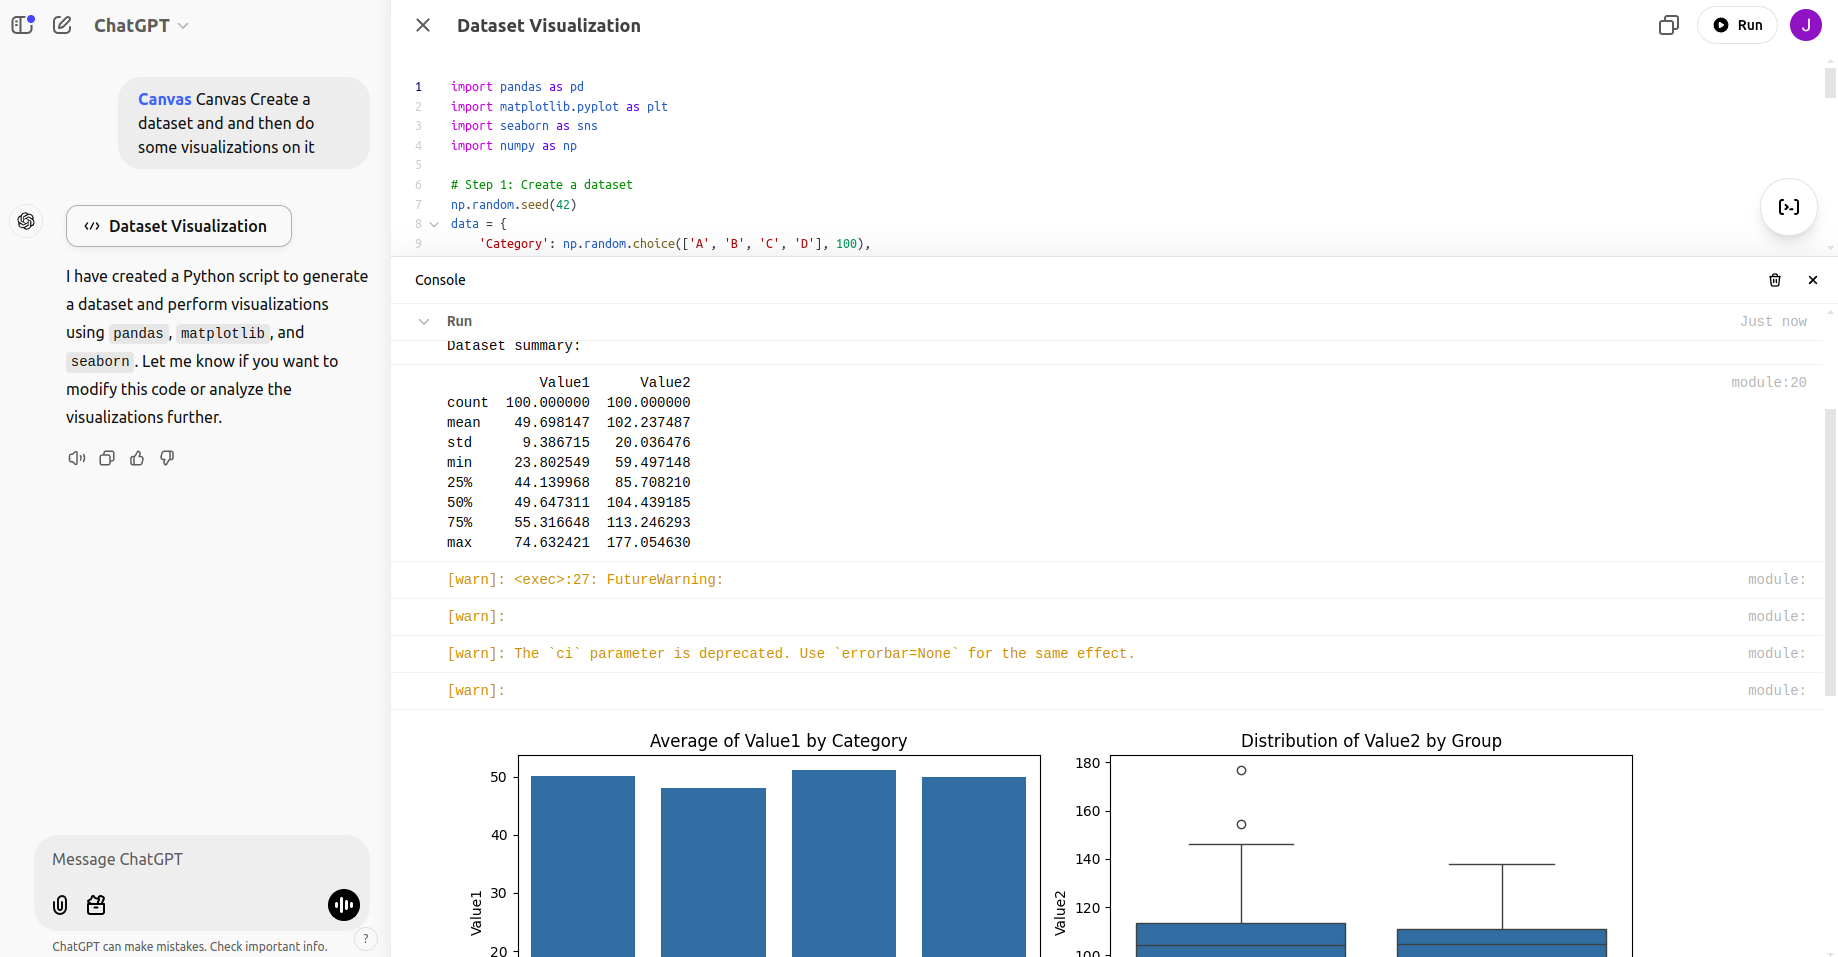Click the Canvas tag in user message
The image size is (1838, 957).
(x=164, y=99)
